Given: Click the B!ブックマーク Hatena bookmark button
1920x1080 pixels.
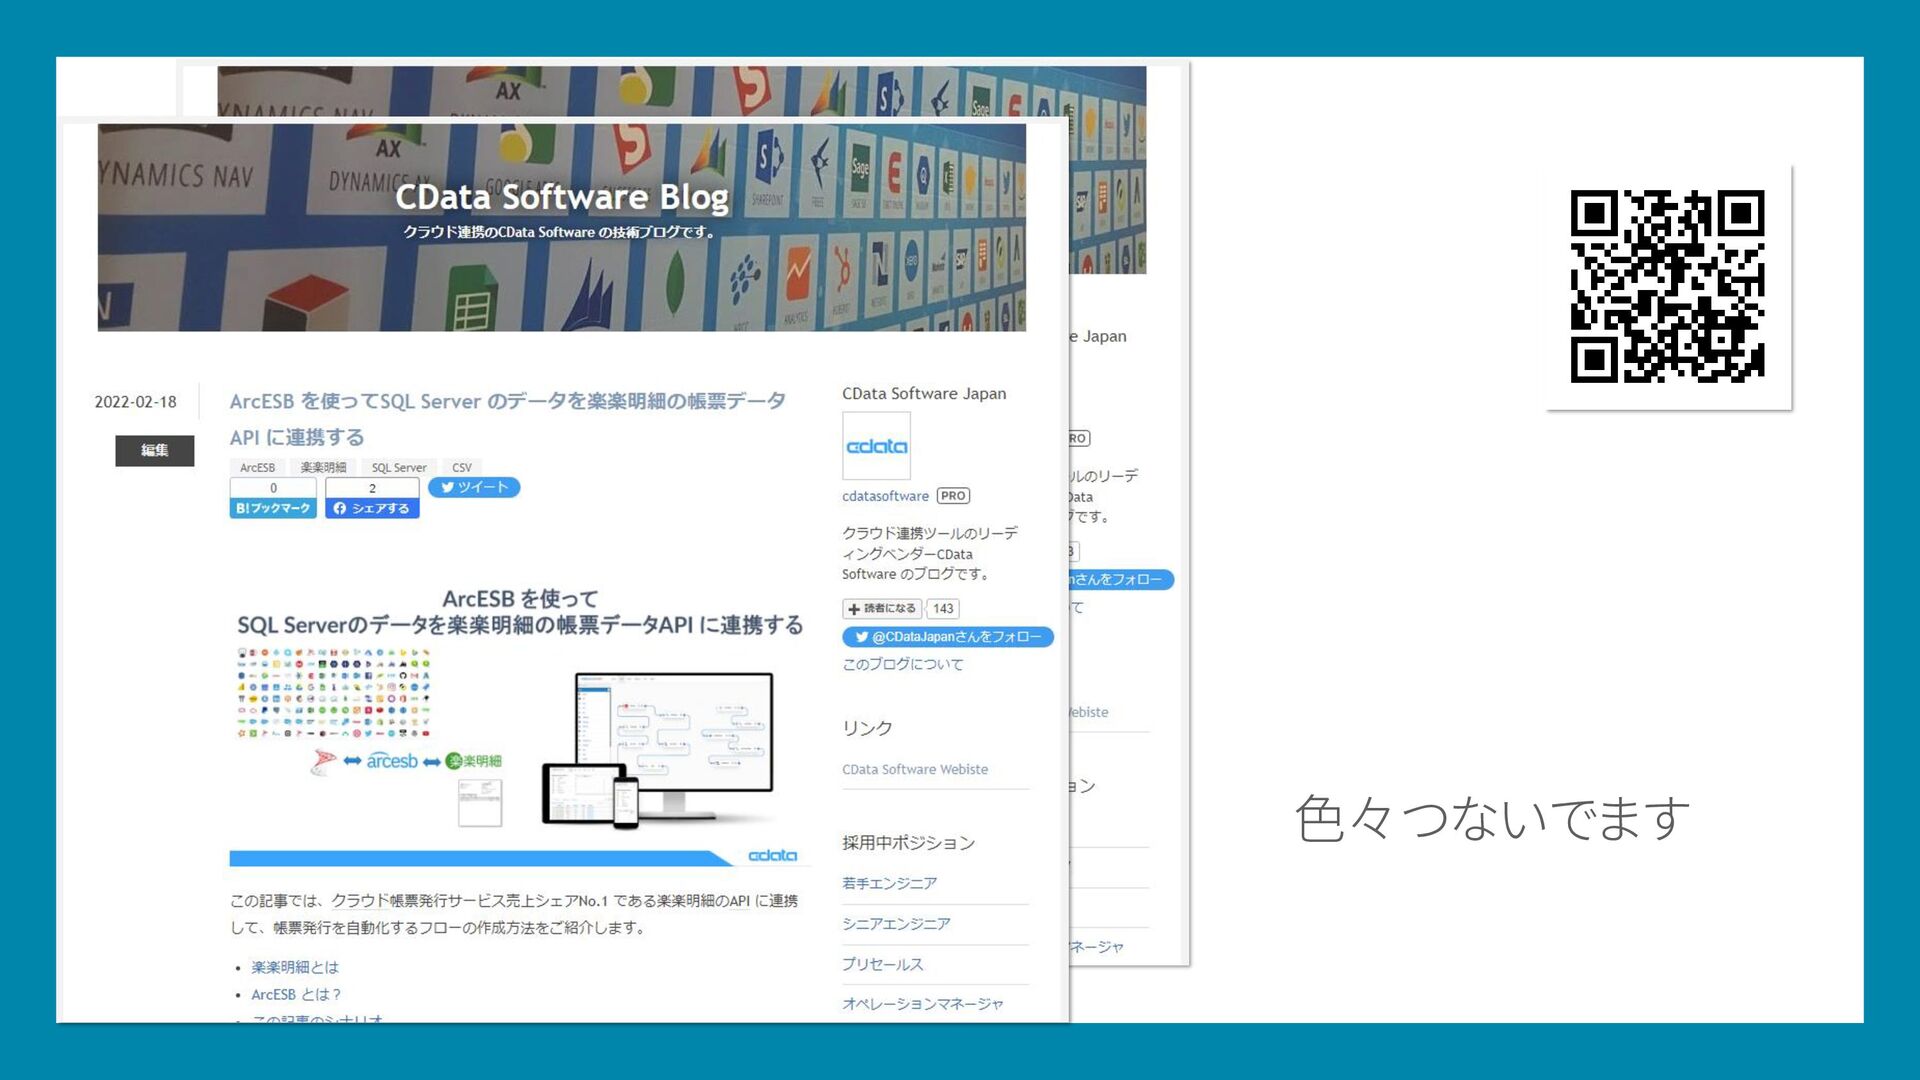Looking at the screenshot, I should point(273,508).
